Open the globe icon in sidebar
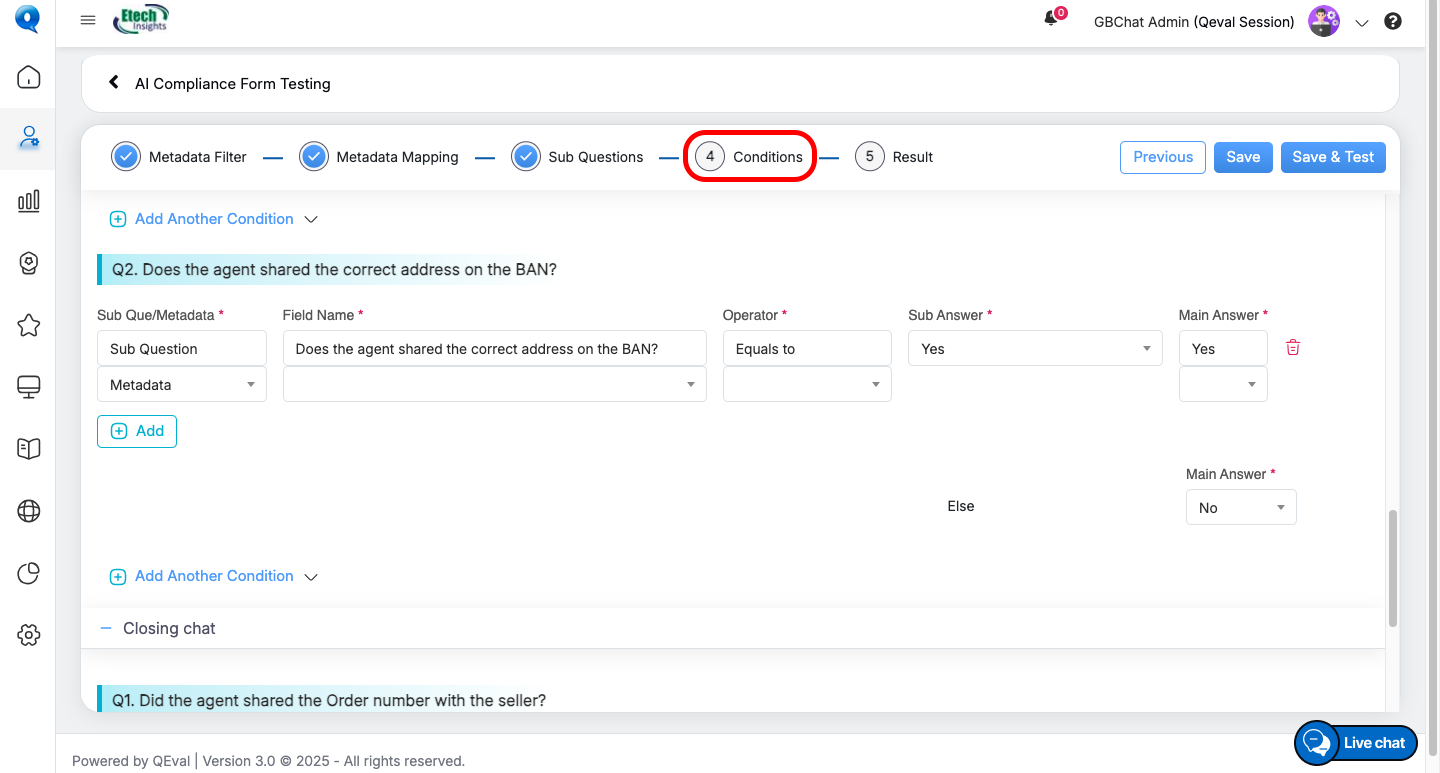The height and width of the screenshot is (773, 1440). 29,511
